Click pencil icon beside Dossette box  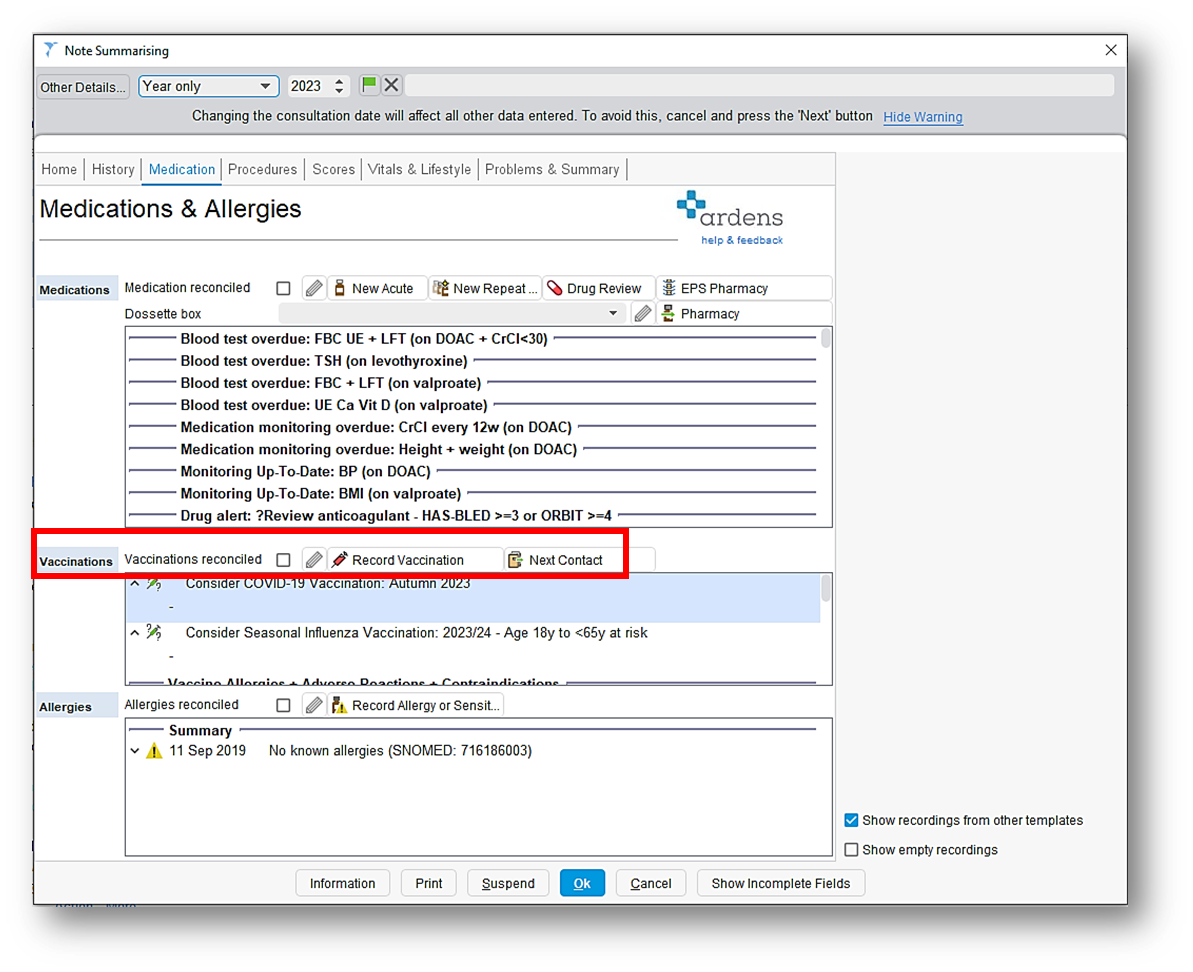pyautogui.click(x=642, y=313)
